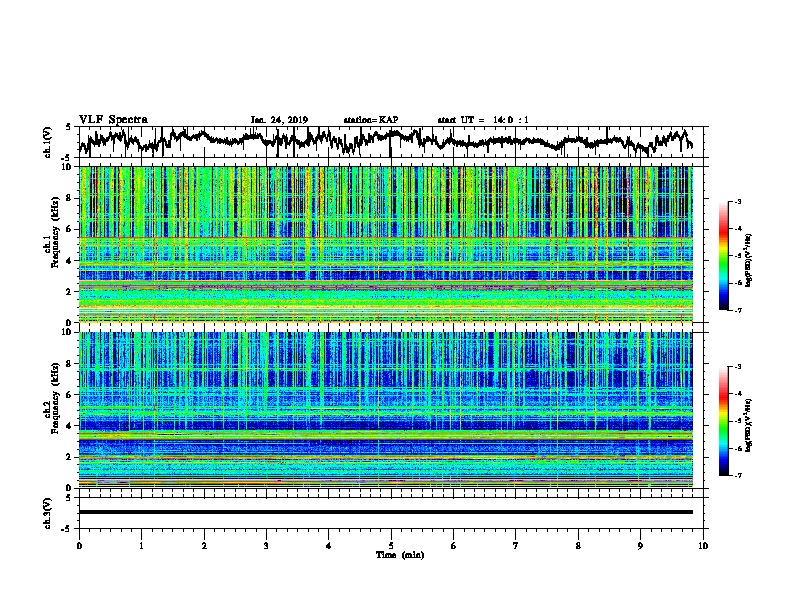792x612 pixels.
Task: Select the "Time (min)" axis title
Action: point(400,555)
